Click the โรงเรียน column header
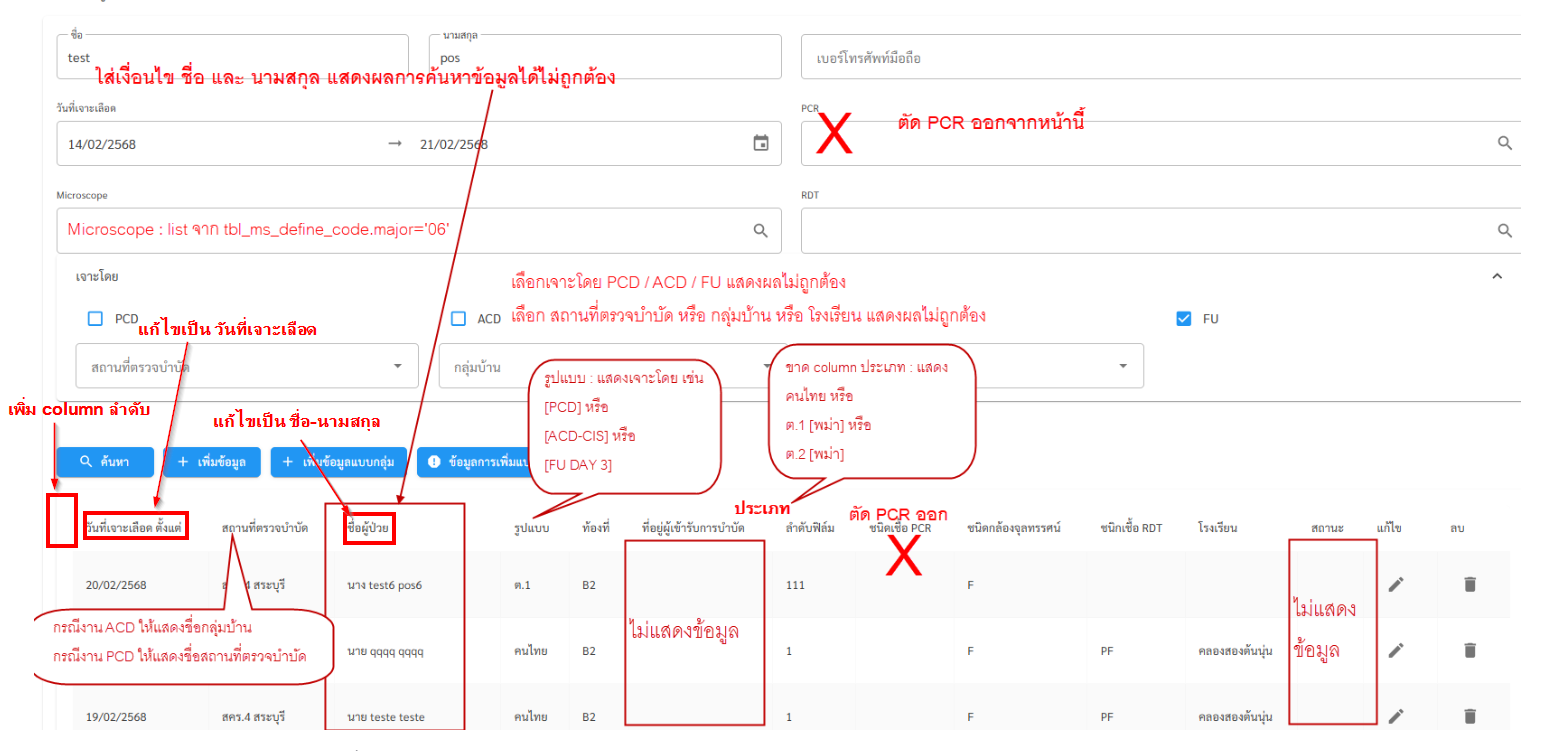 click(x=1218, y=528)
